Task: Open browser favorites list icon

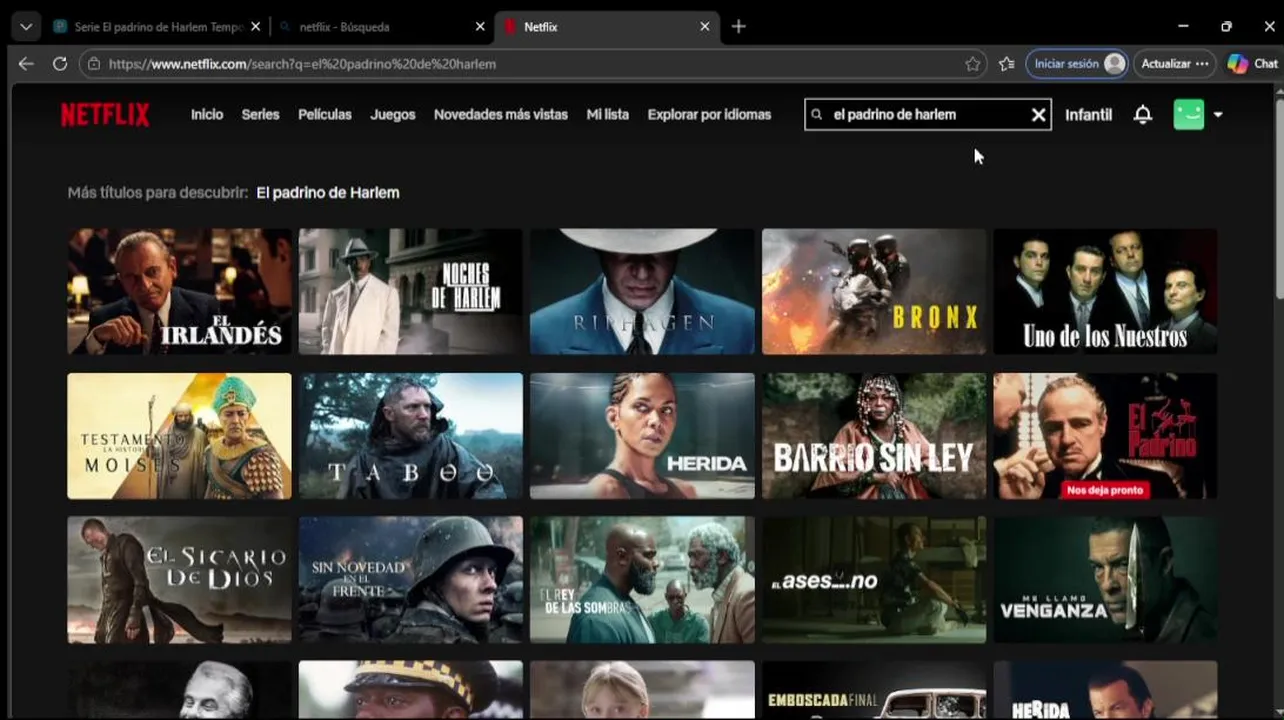Action: [1007, 64]
